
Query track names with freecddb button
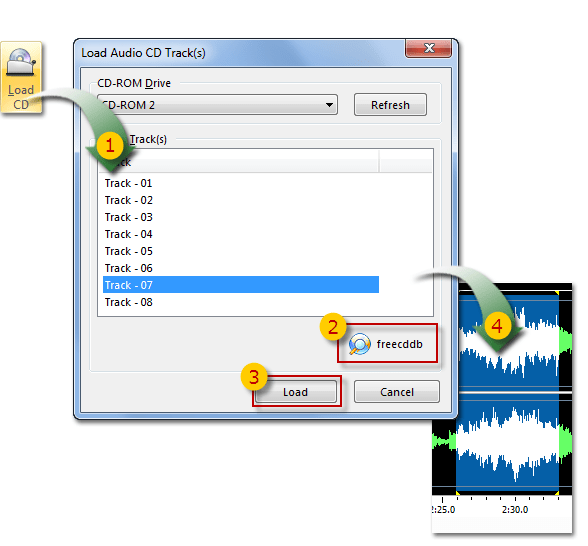tap(387, 344)
